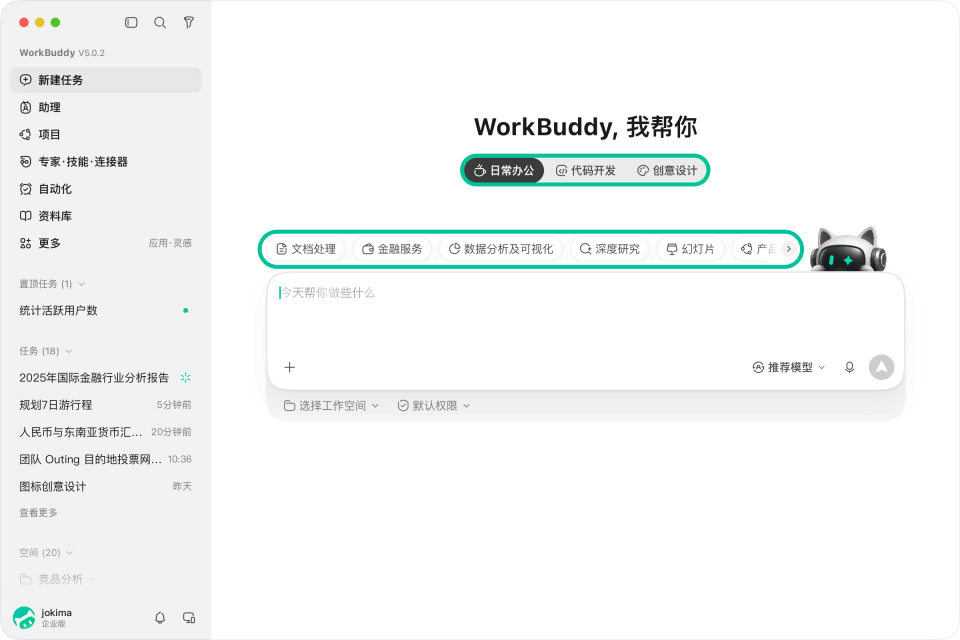
Task: Choose the 深度研究 chip
Action: pyautogui.click(x=610, y=249)
